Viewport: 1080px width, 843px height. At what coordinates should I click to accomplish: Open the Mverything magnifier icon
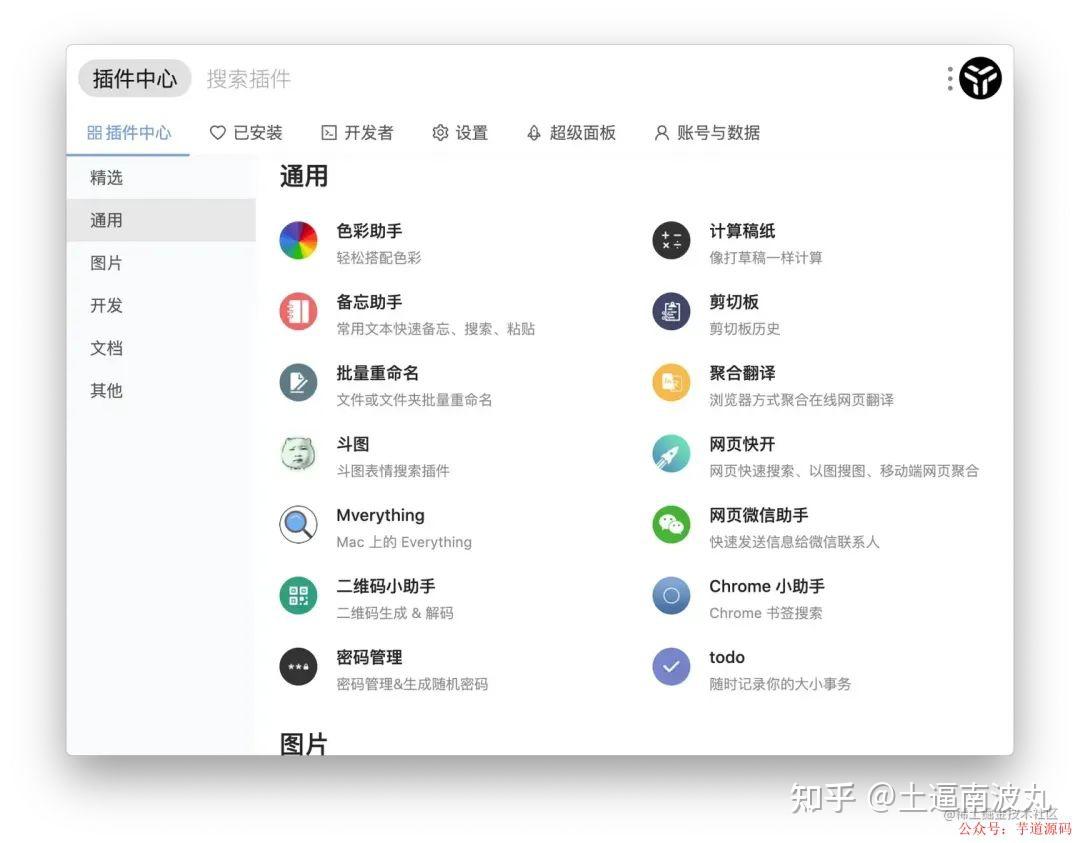pyautogui.click(x=298, y=524)
